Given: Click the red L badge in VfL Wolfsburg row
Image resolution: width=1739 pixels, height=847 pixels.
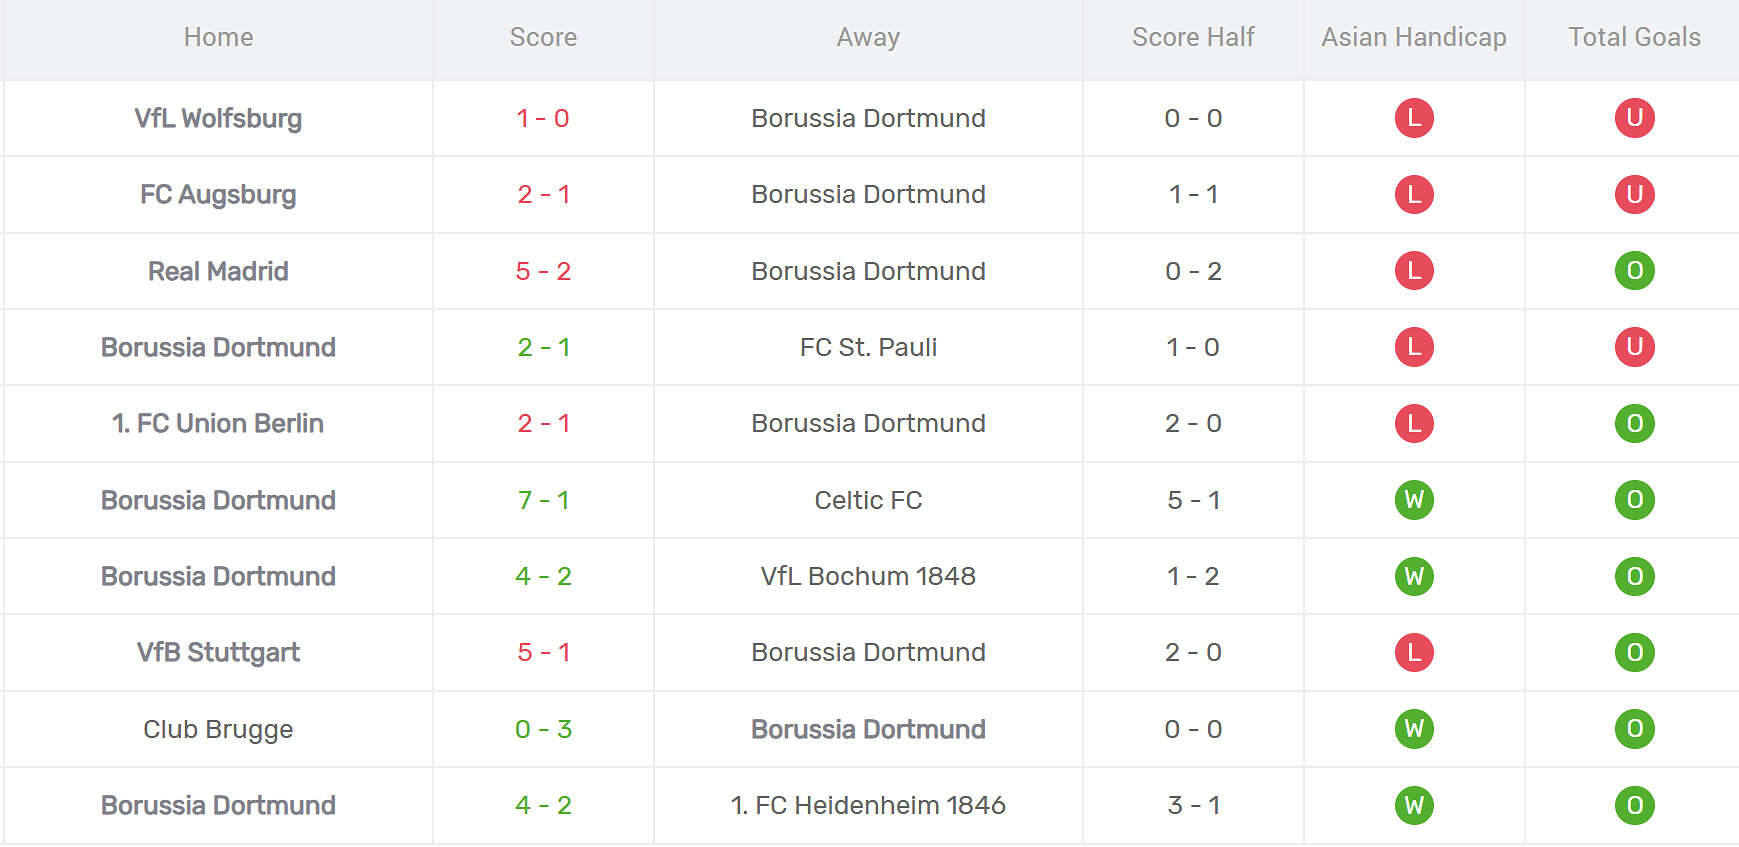Looking at the screenshot, I should (1414, 118).
